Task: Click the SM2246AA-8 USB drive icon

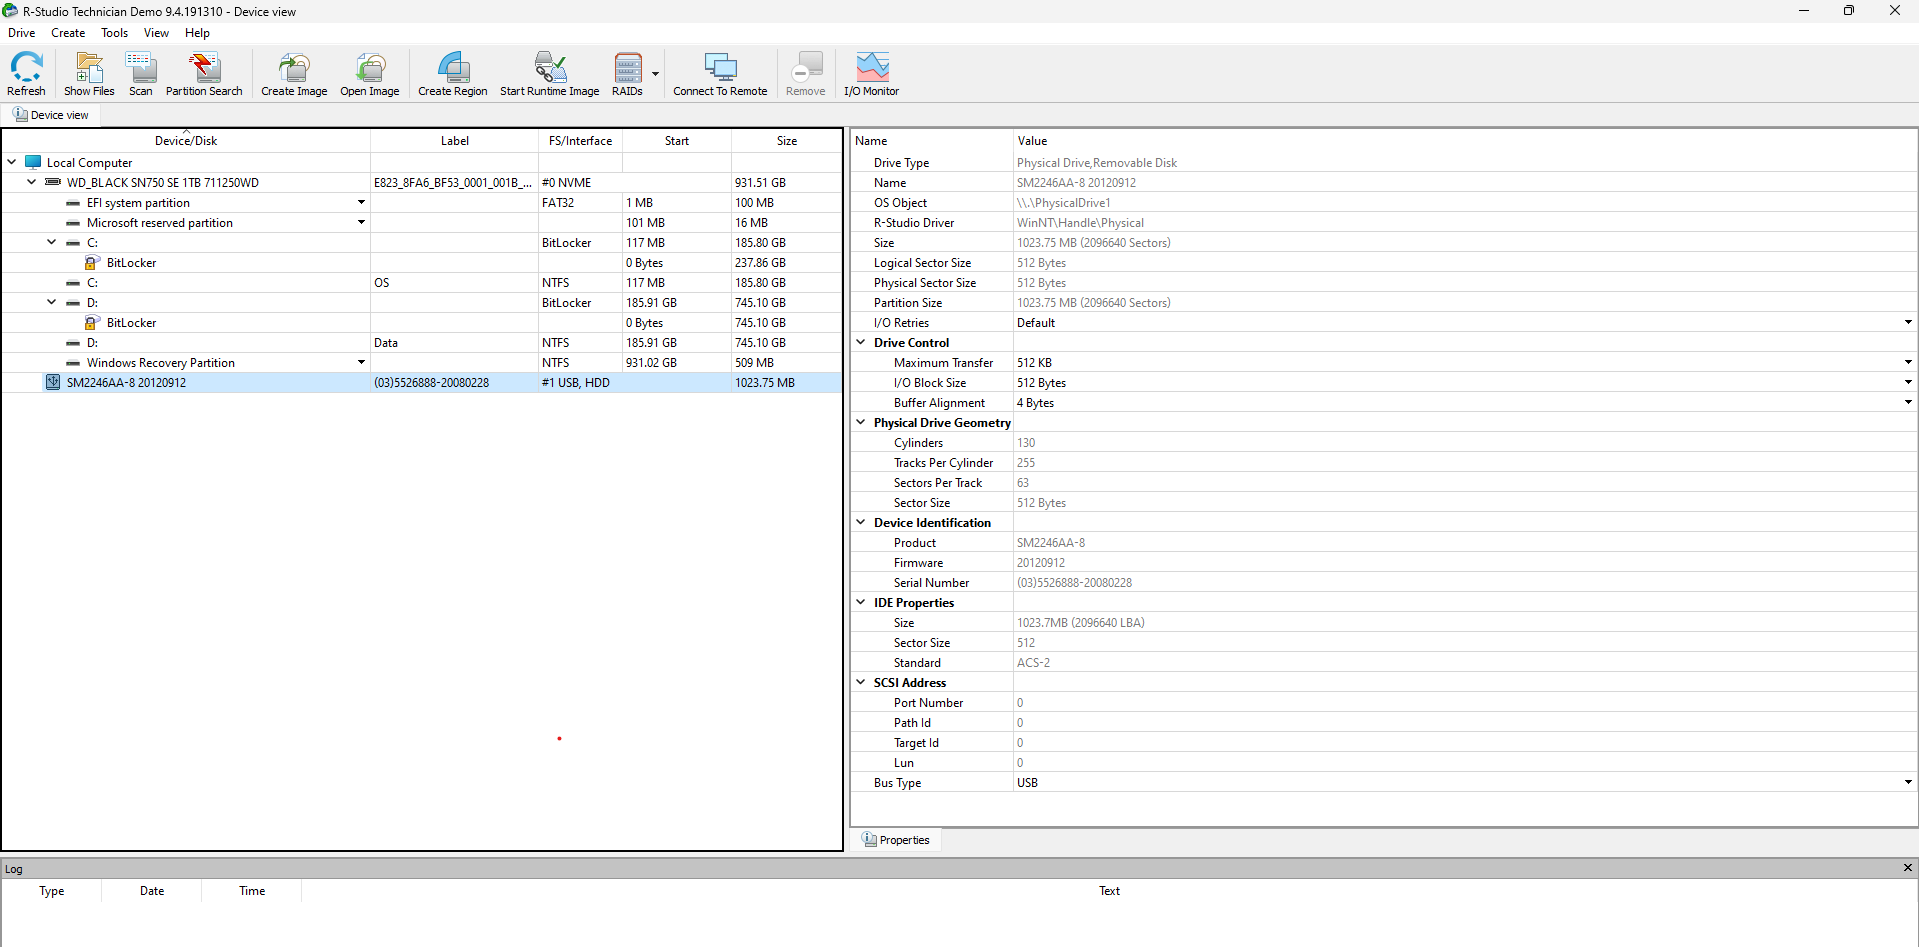Action: pyautogui.click(x=53, y=382)
